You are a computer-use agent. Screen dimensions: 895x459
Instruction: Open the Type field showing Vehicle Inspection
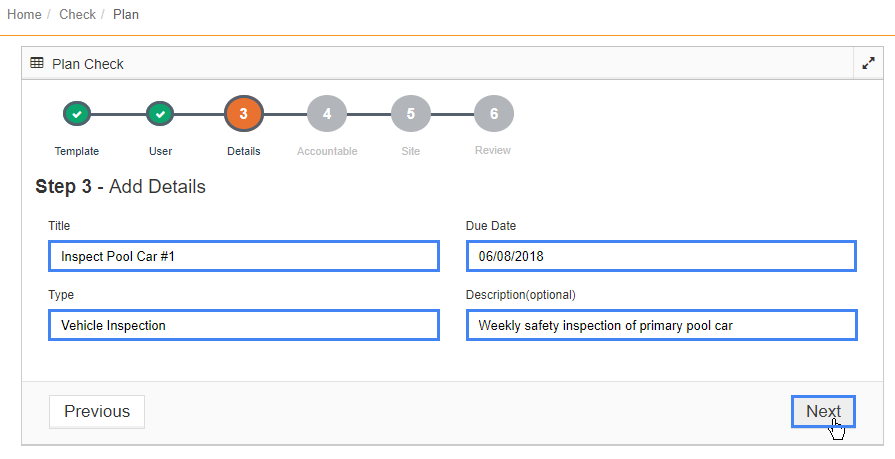(x=244, y=325)
